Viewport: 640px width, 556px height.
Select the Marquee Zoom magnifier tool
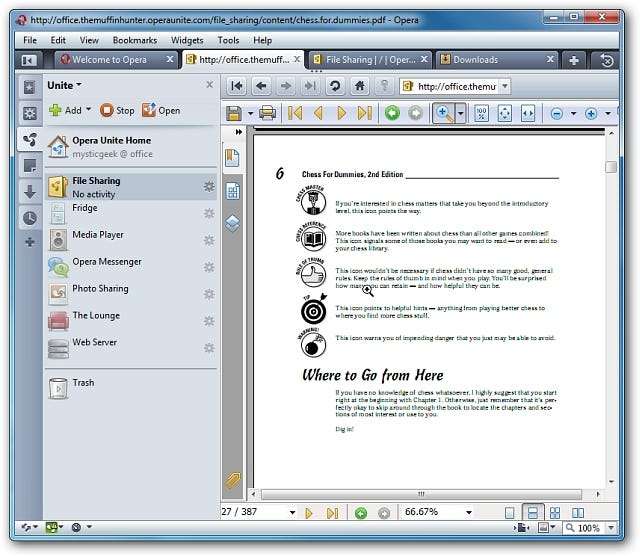pos(441,113)
